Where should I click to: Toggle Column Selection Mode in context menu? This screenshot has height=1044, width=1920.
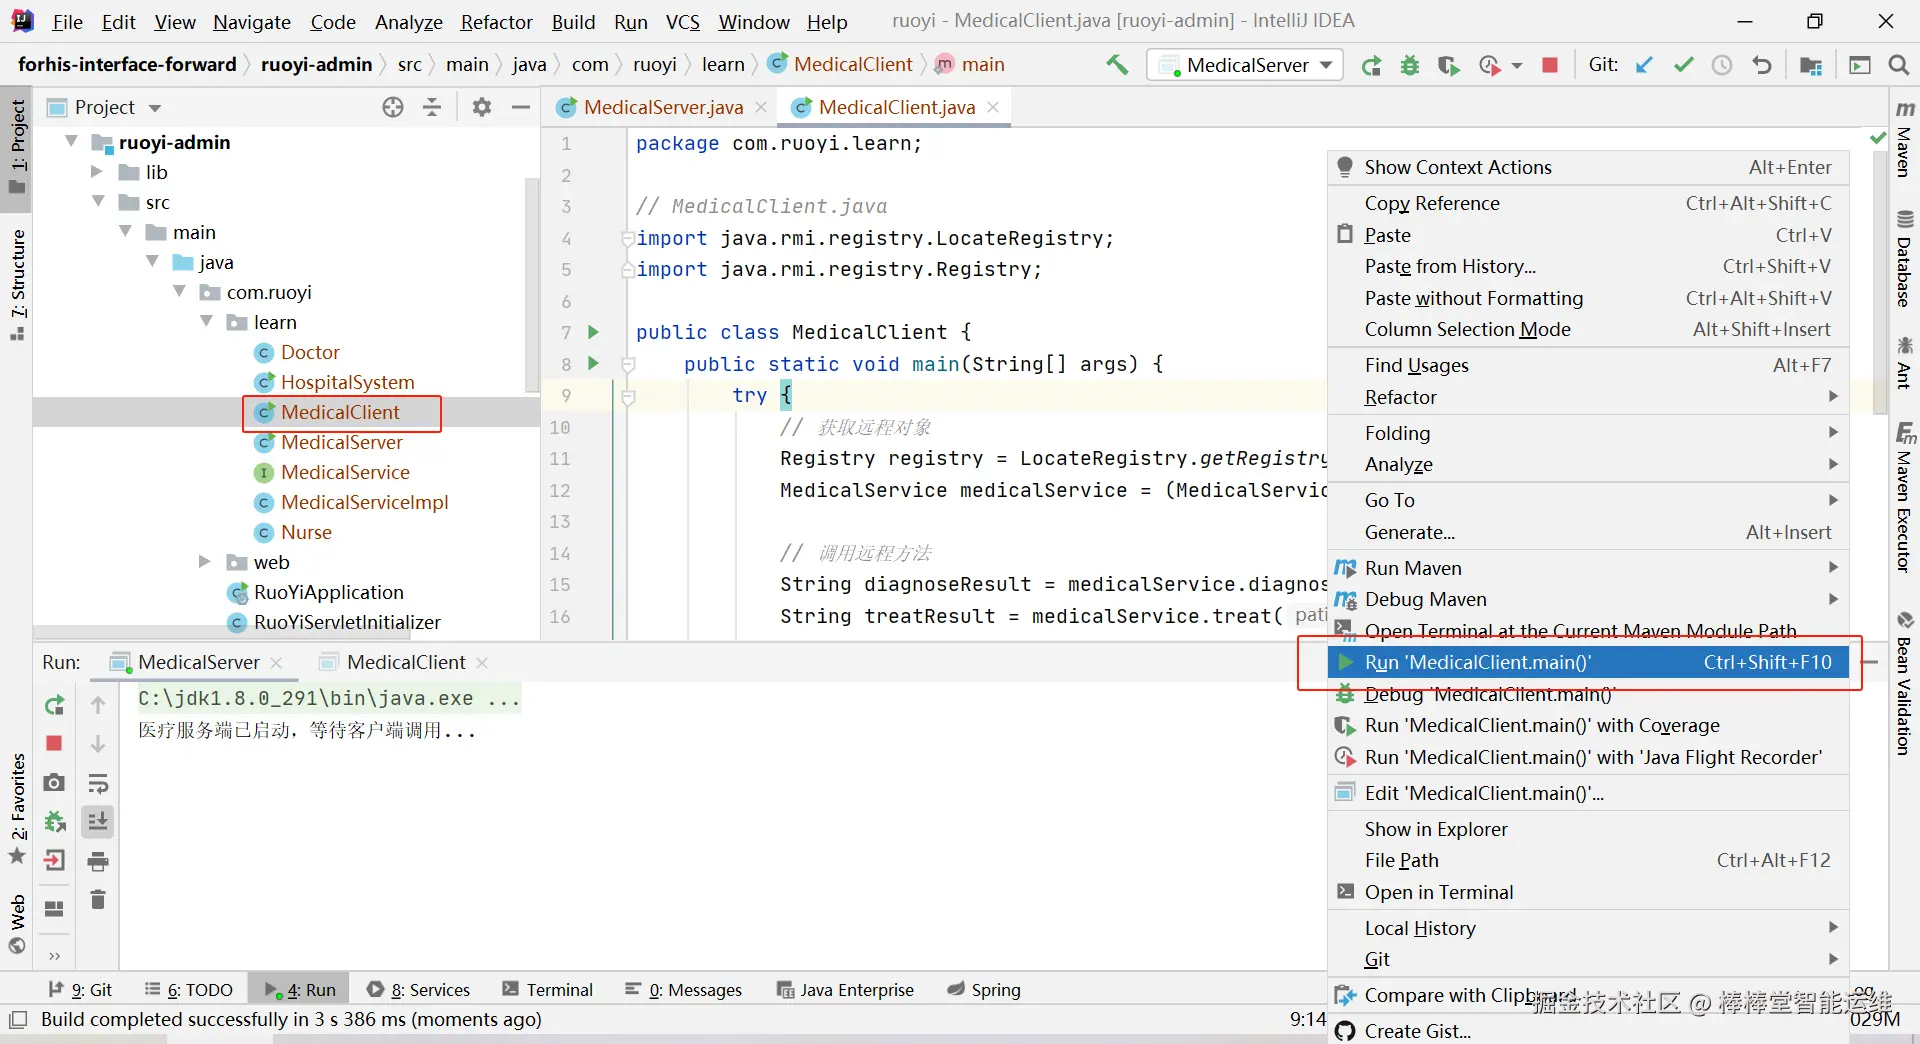1467,329
